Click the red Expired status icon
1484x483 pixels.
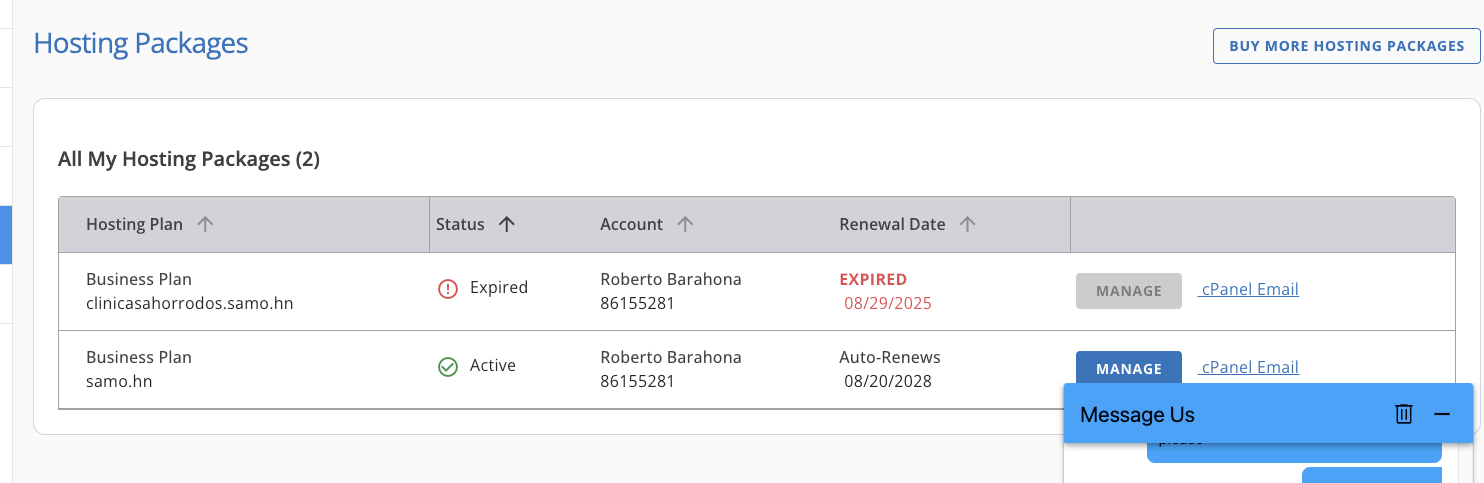448,289
